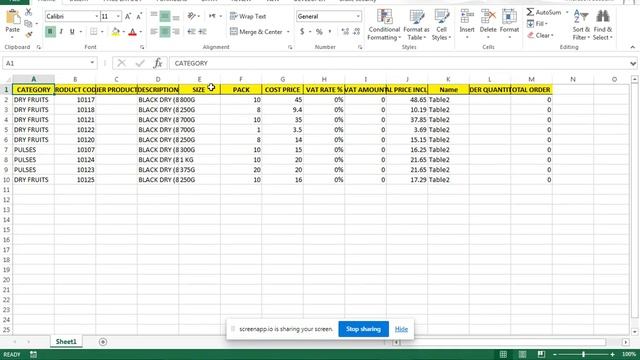Open the Clear eraser menu
This screenshot has width=640, height=360.
[540, 36]
